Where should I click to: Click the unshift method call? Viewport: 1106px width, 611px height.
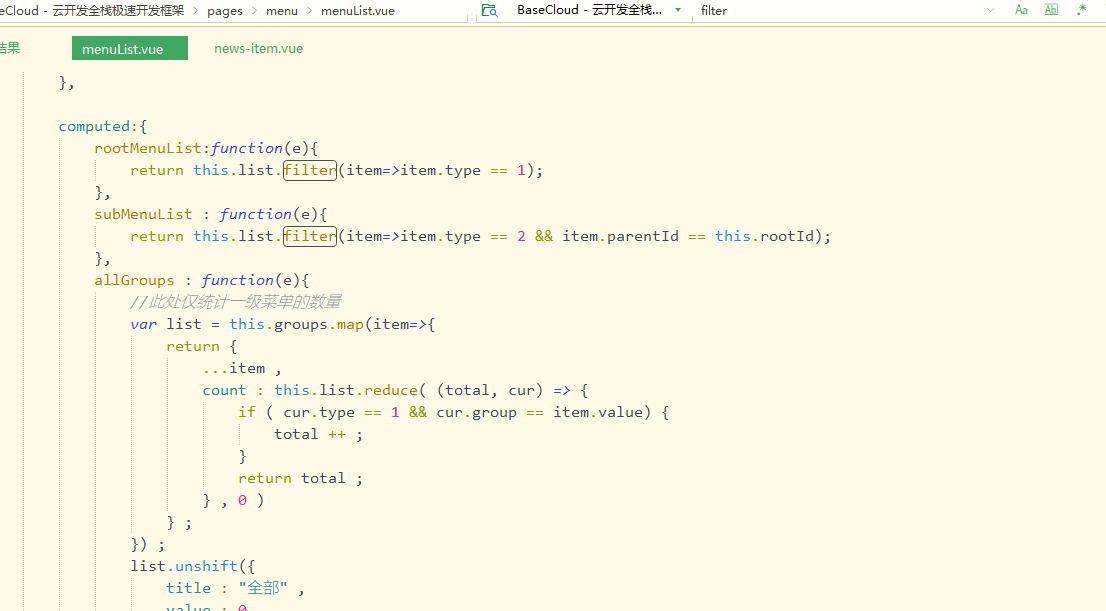pos(206,566)
